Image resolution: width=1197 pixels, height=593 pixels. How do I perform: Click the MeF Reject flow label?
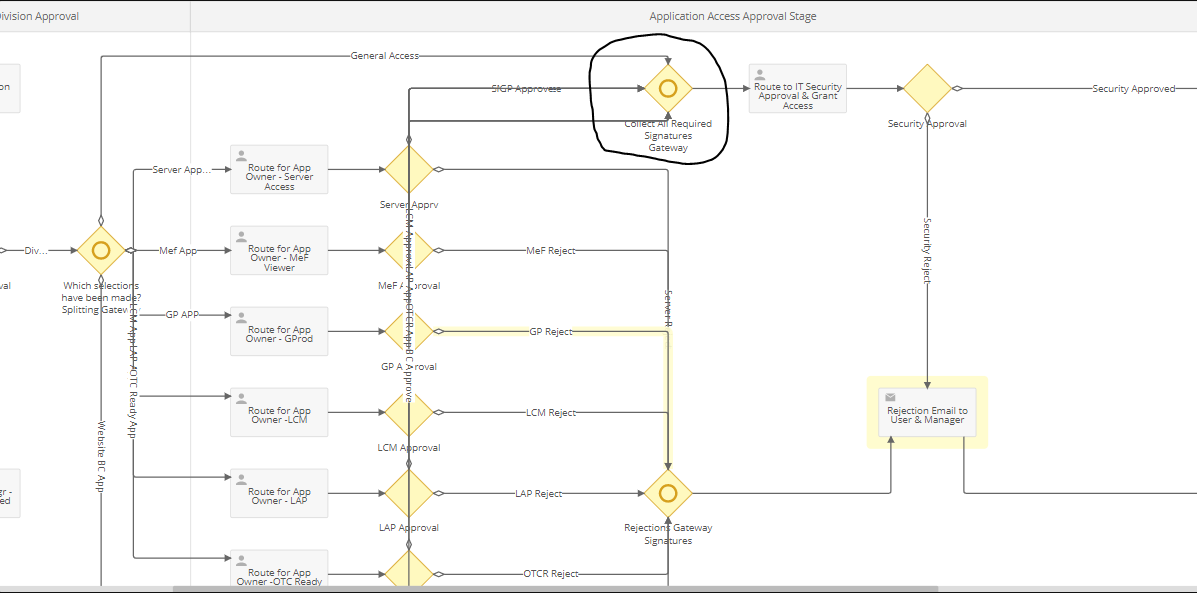550,250
